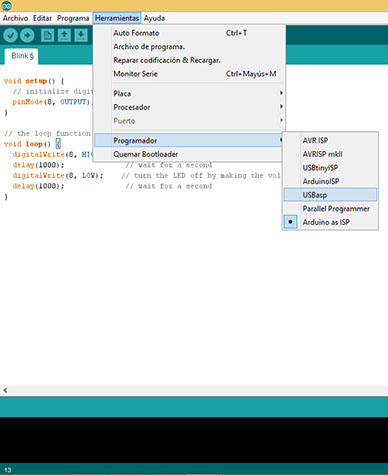
Task: Open the Ayuda menu
Action: [154, 18]
